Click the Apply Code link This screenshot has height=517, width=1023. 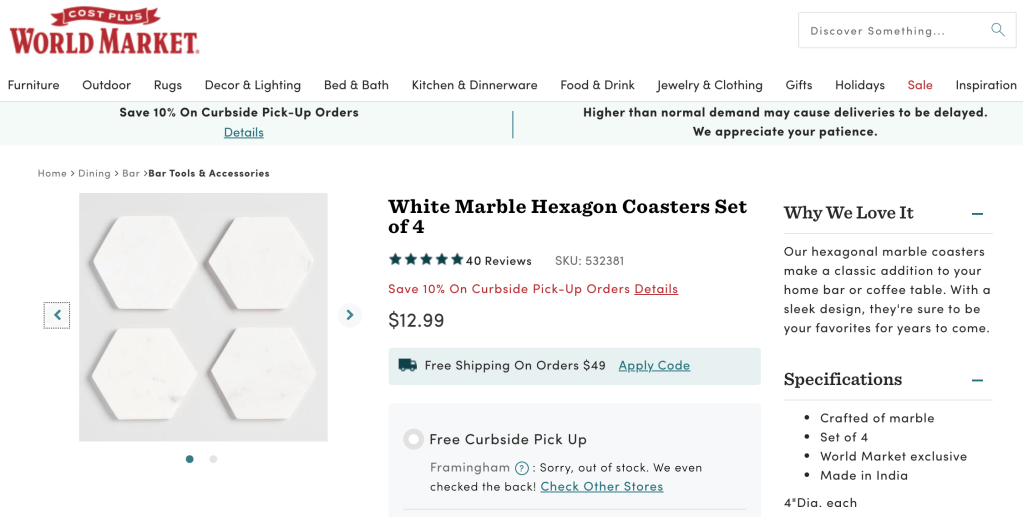(654, 365)
